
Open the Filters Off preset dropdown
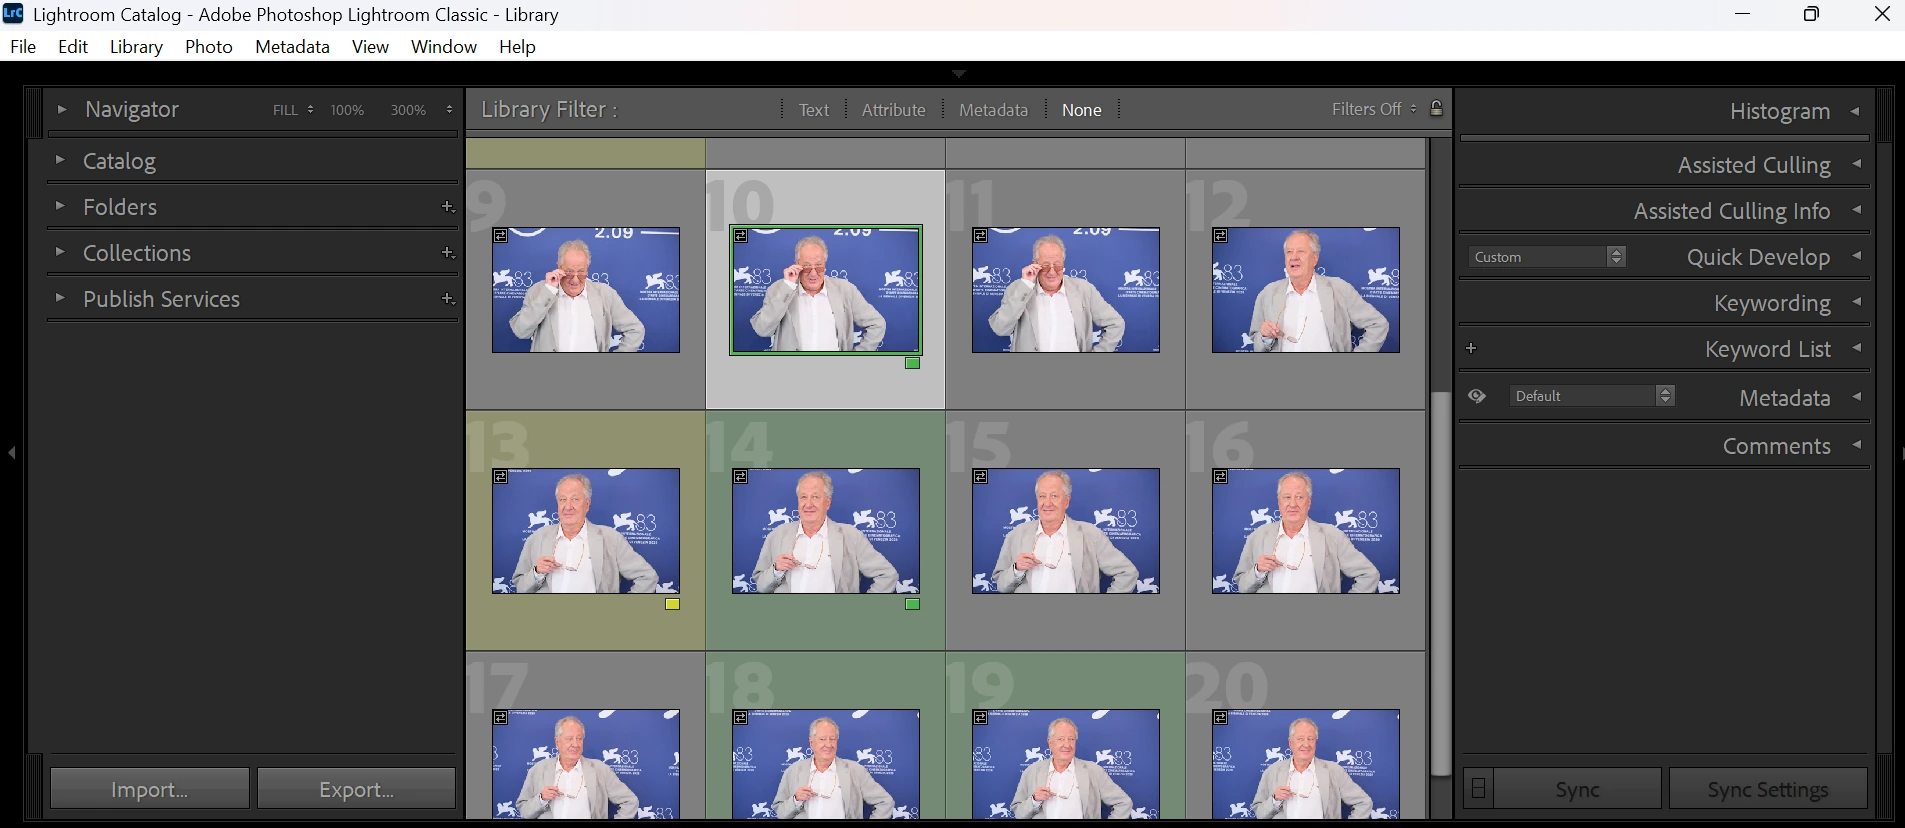tap(1374, 109)
